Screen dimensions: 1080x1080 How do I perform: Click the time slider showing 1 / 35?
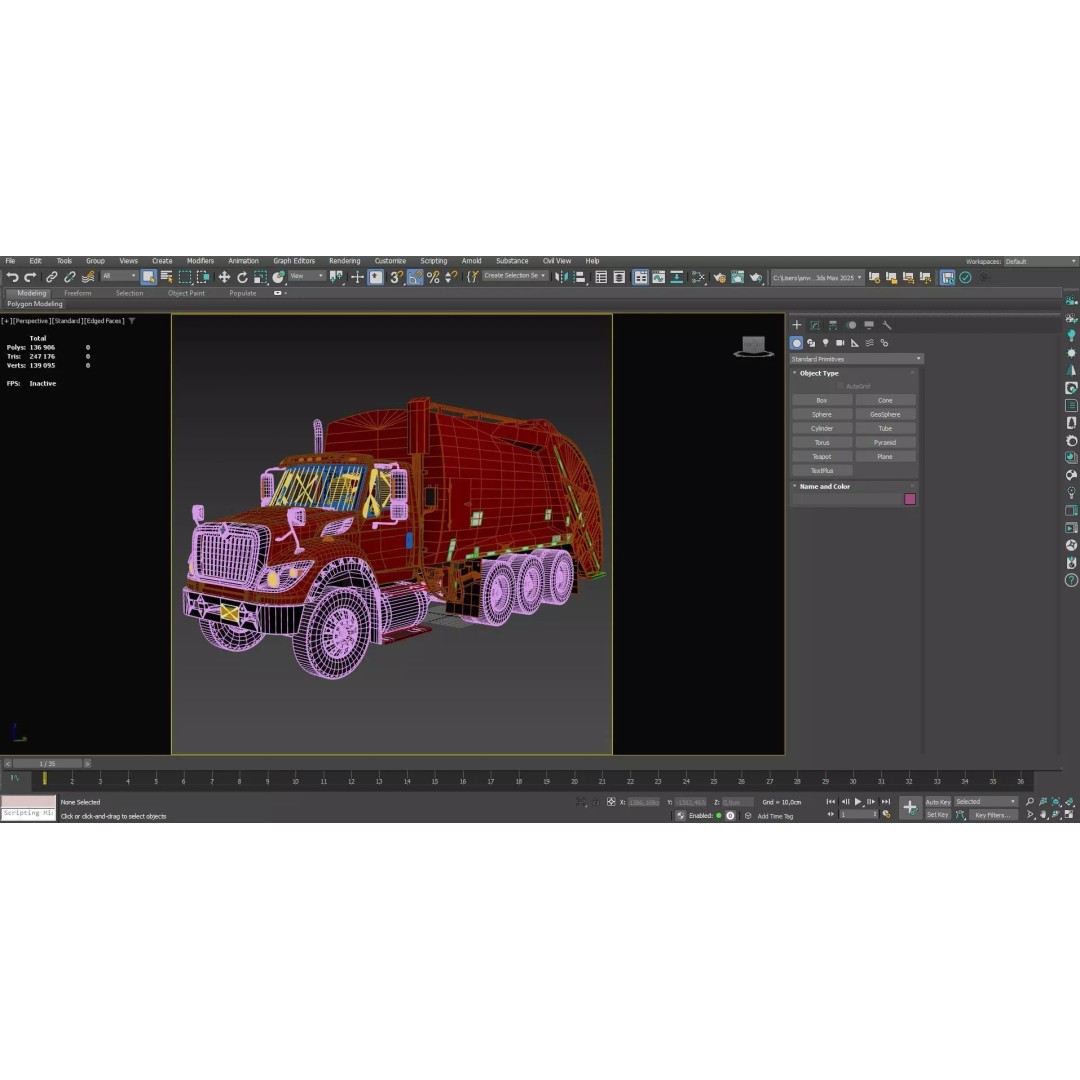point(48,763)
